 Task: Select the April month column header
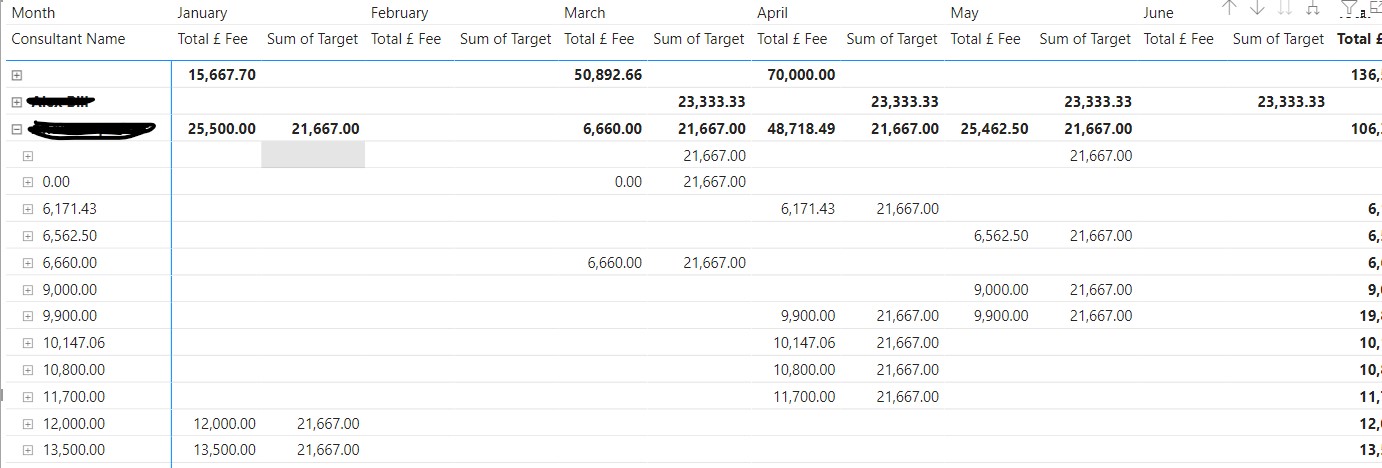coord(772,13)
